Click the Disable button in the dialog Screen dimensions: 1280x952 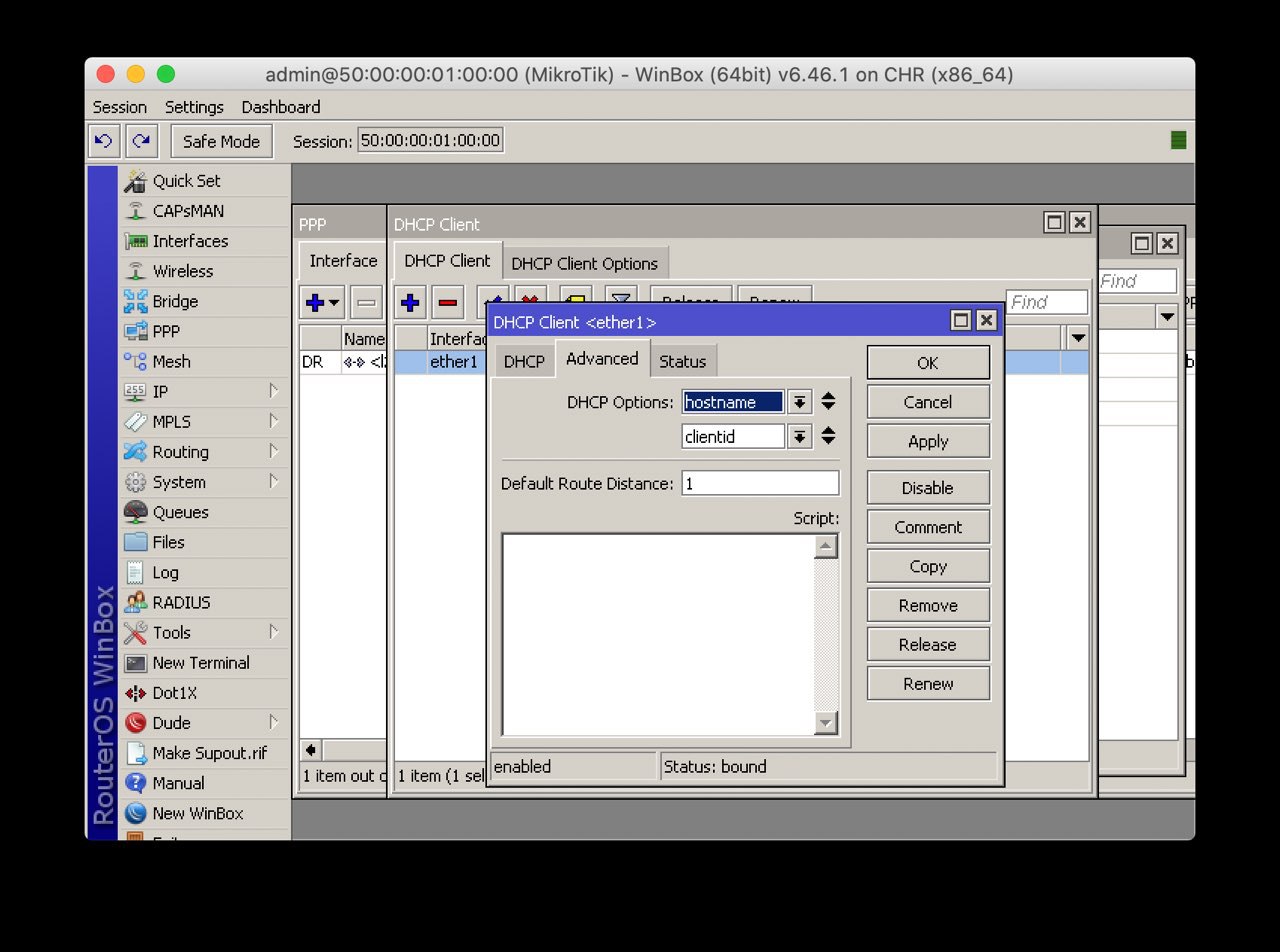click(x=928, y=488)
